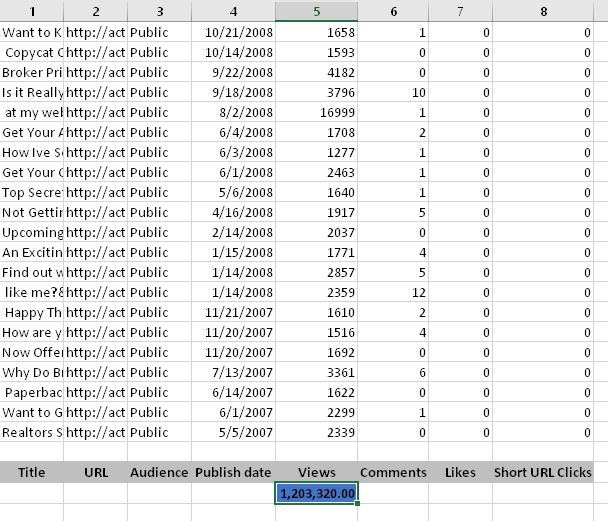Select the cell with date 11/21/2007
The height and width of the screenshot is (521, 608).
[x=233, y=312]
